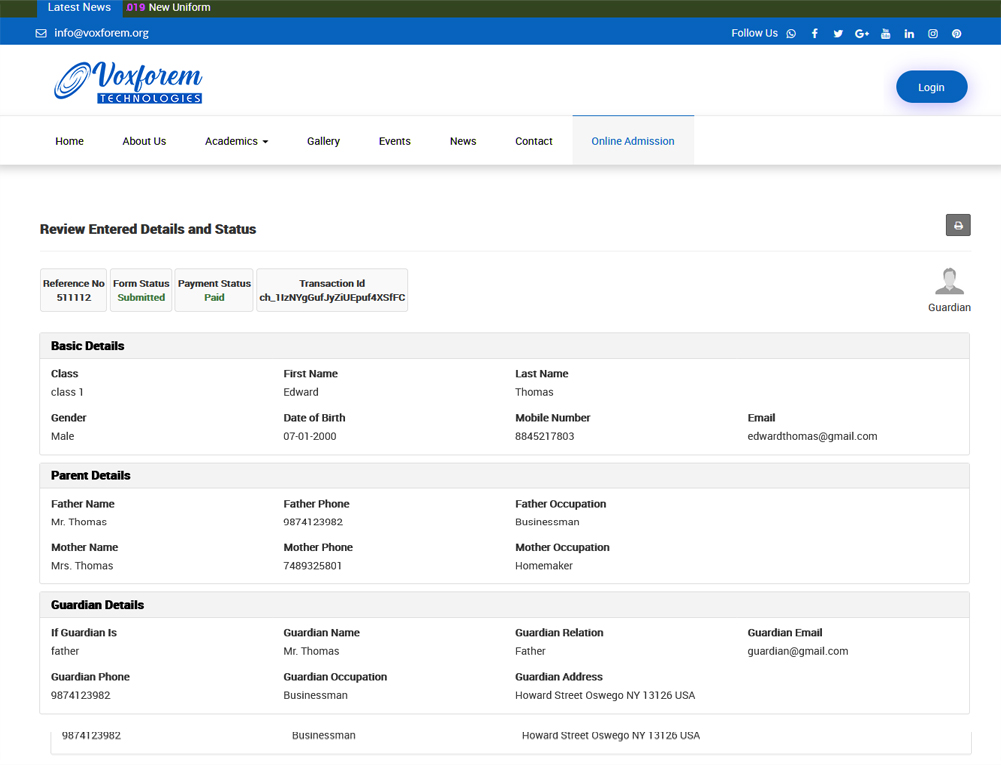Open the Pinterest icon

pos(956,34)
